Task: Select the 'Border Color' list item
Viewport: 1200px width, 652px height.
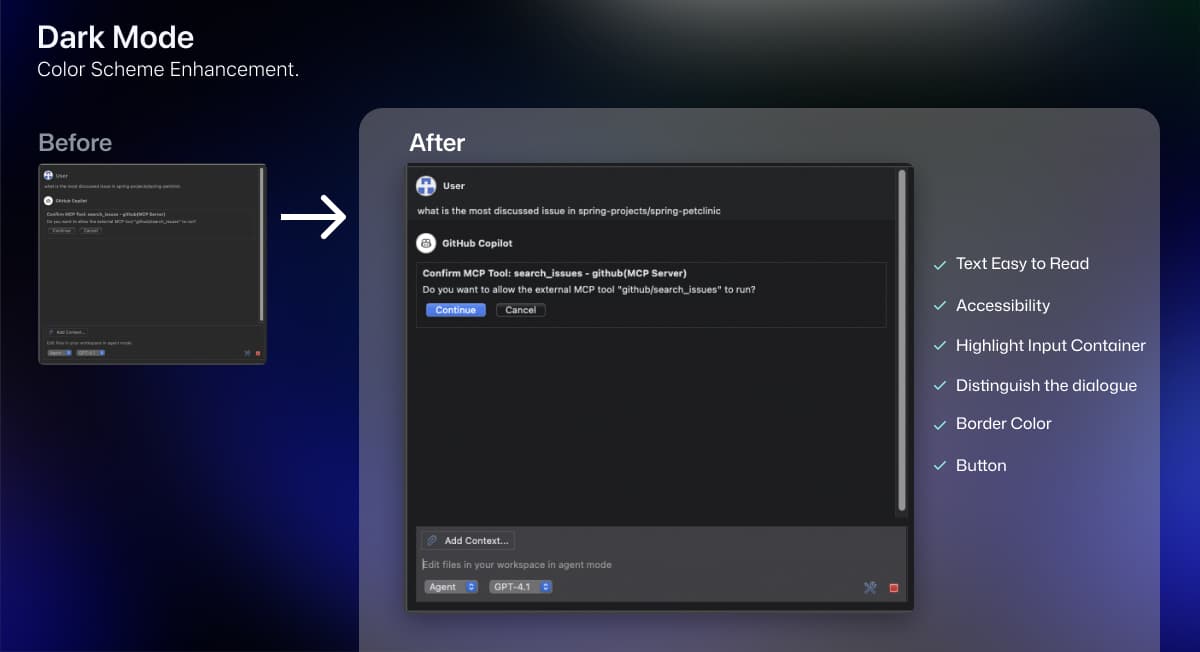Action: pyautogui.click(x=1004, y=424)
